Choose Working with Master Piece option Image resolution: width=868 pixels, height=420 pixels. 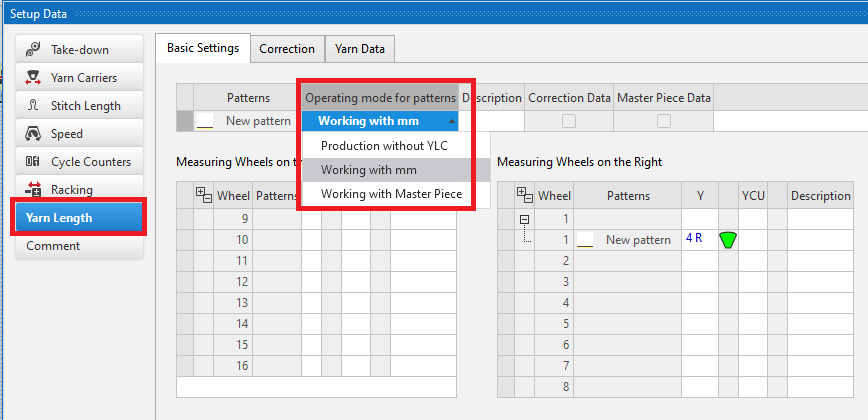391,194
